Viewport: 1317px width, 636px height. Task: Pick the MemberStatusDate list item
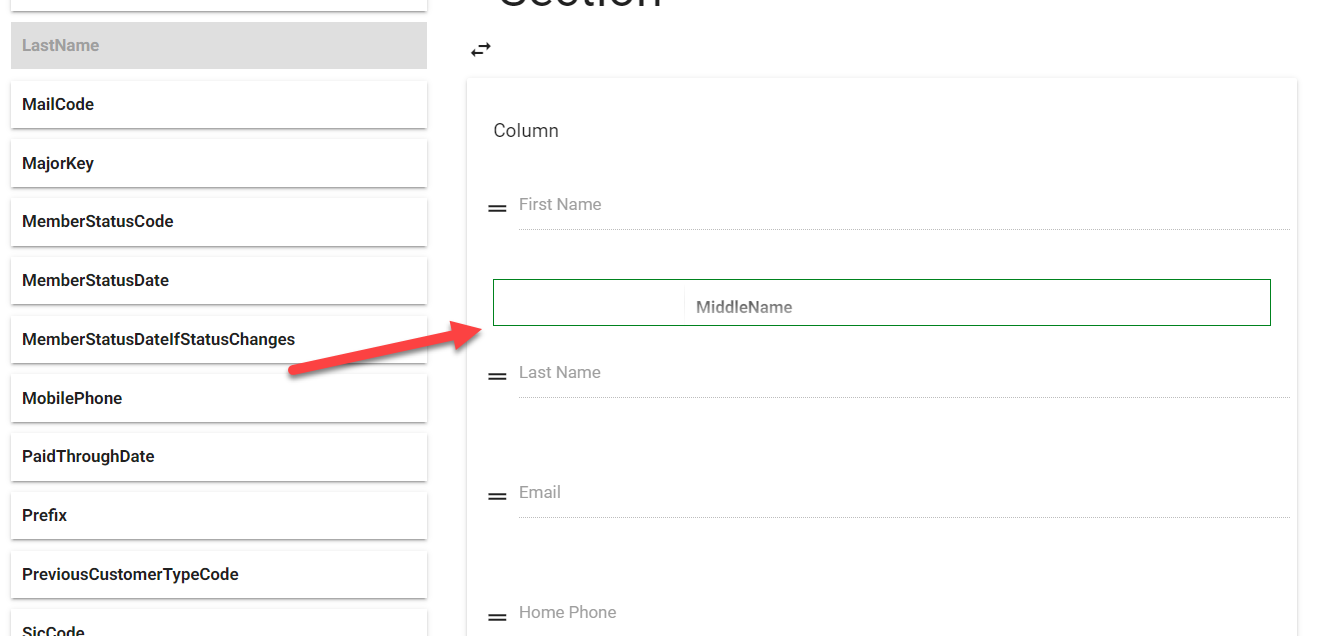point(218,281)
